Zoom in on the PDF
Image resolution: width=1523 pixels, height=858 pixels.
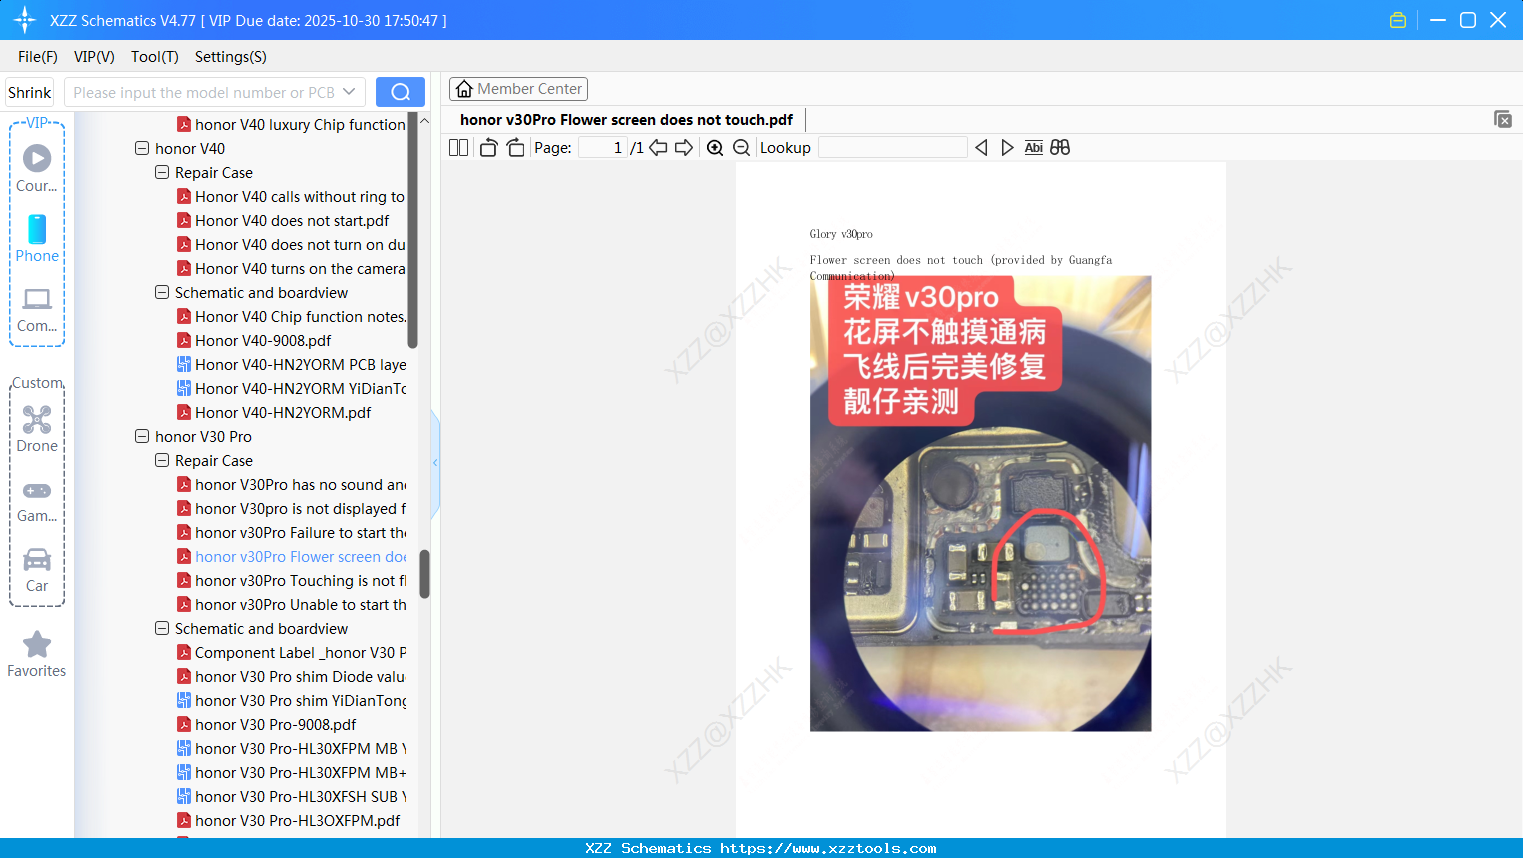coord(715,148)
